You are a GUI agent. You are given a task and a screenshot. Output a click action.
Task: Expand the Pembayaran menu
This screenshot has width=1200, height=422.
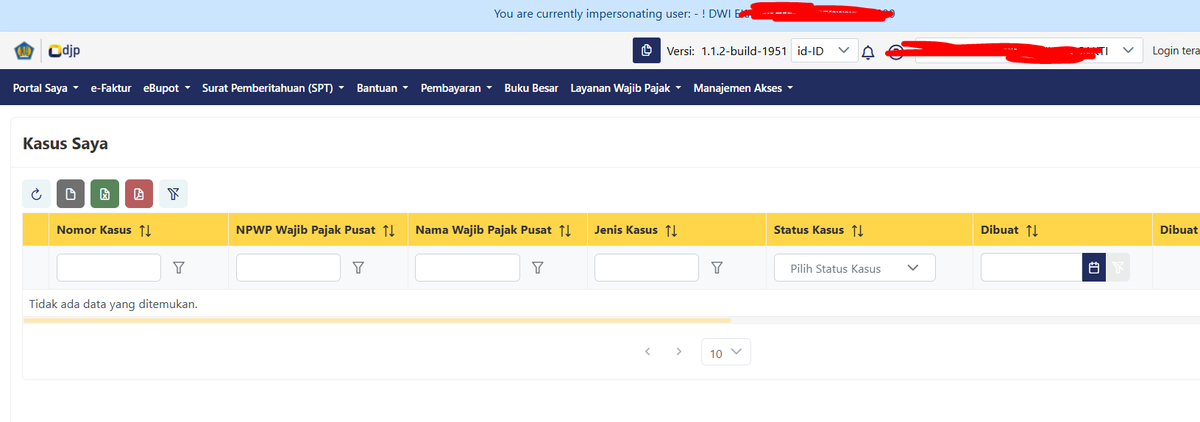pyautogui.click(x=456, y=88)
